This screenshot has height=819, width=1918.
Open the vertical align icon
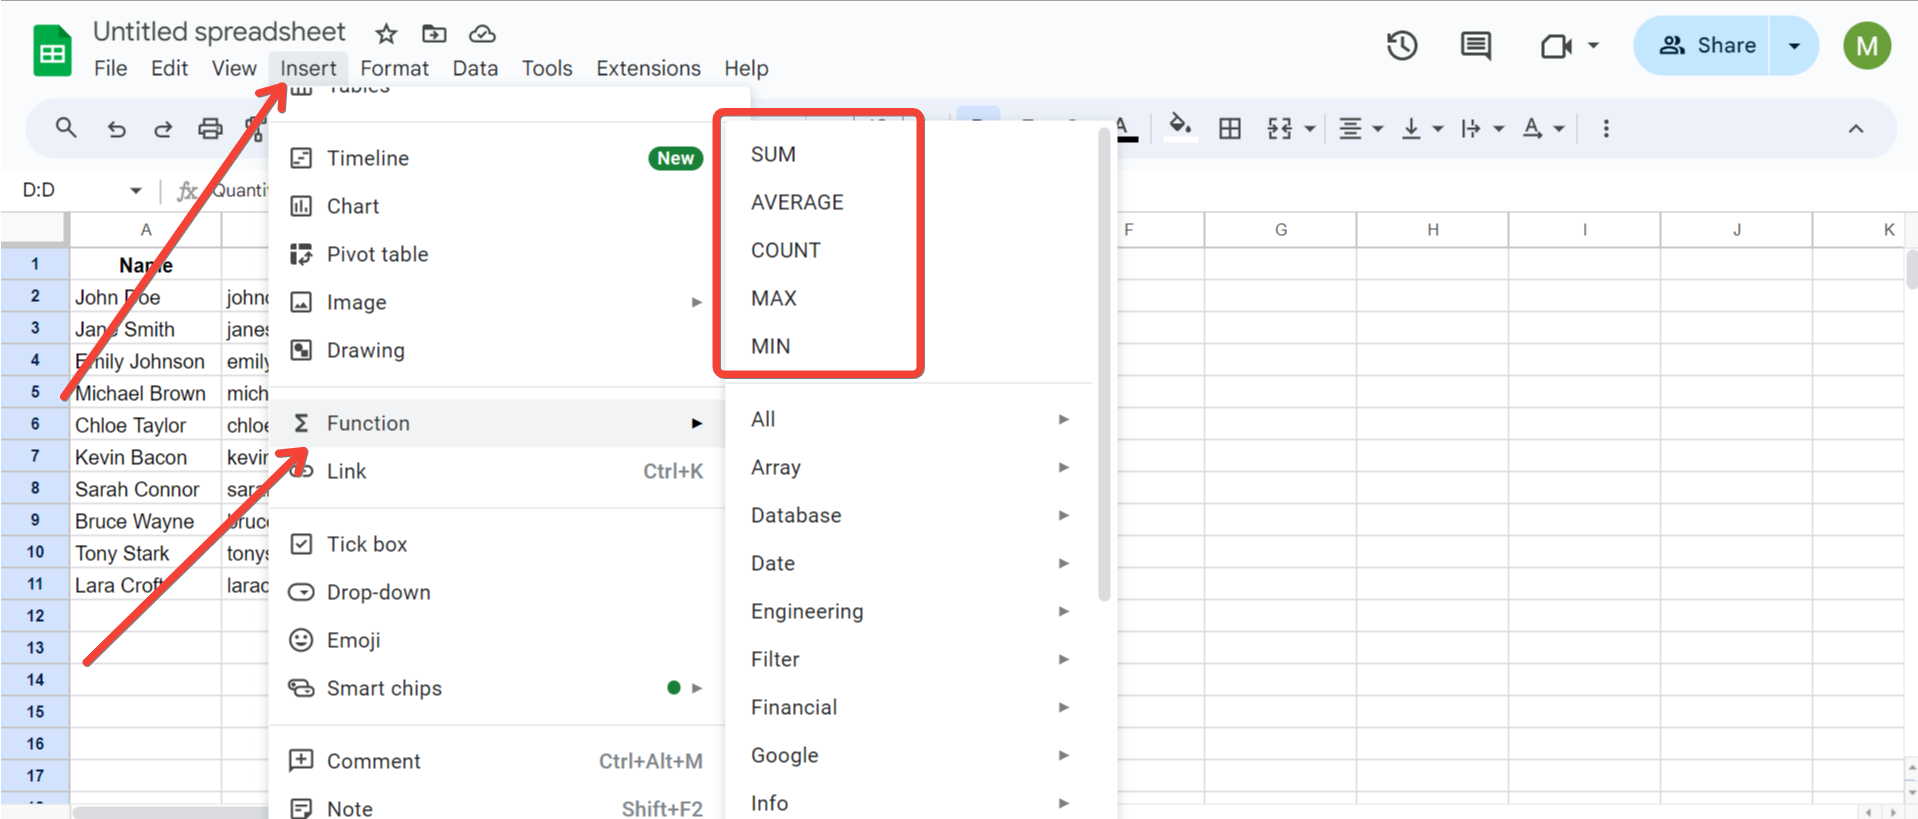pos(1412,128)
